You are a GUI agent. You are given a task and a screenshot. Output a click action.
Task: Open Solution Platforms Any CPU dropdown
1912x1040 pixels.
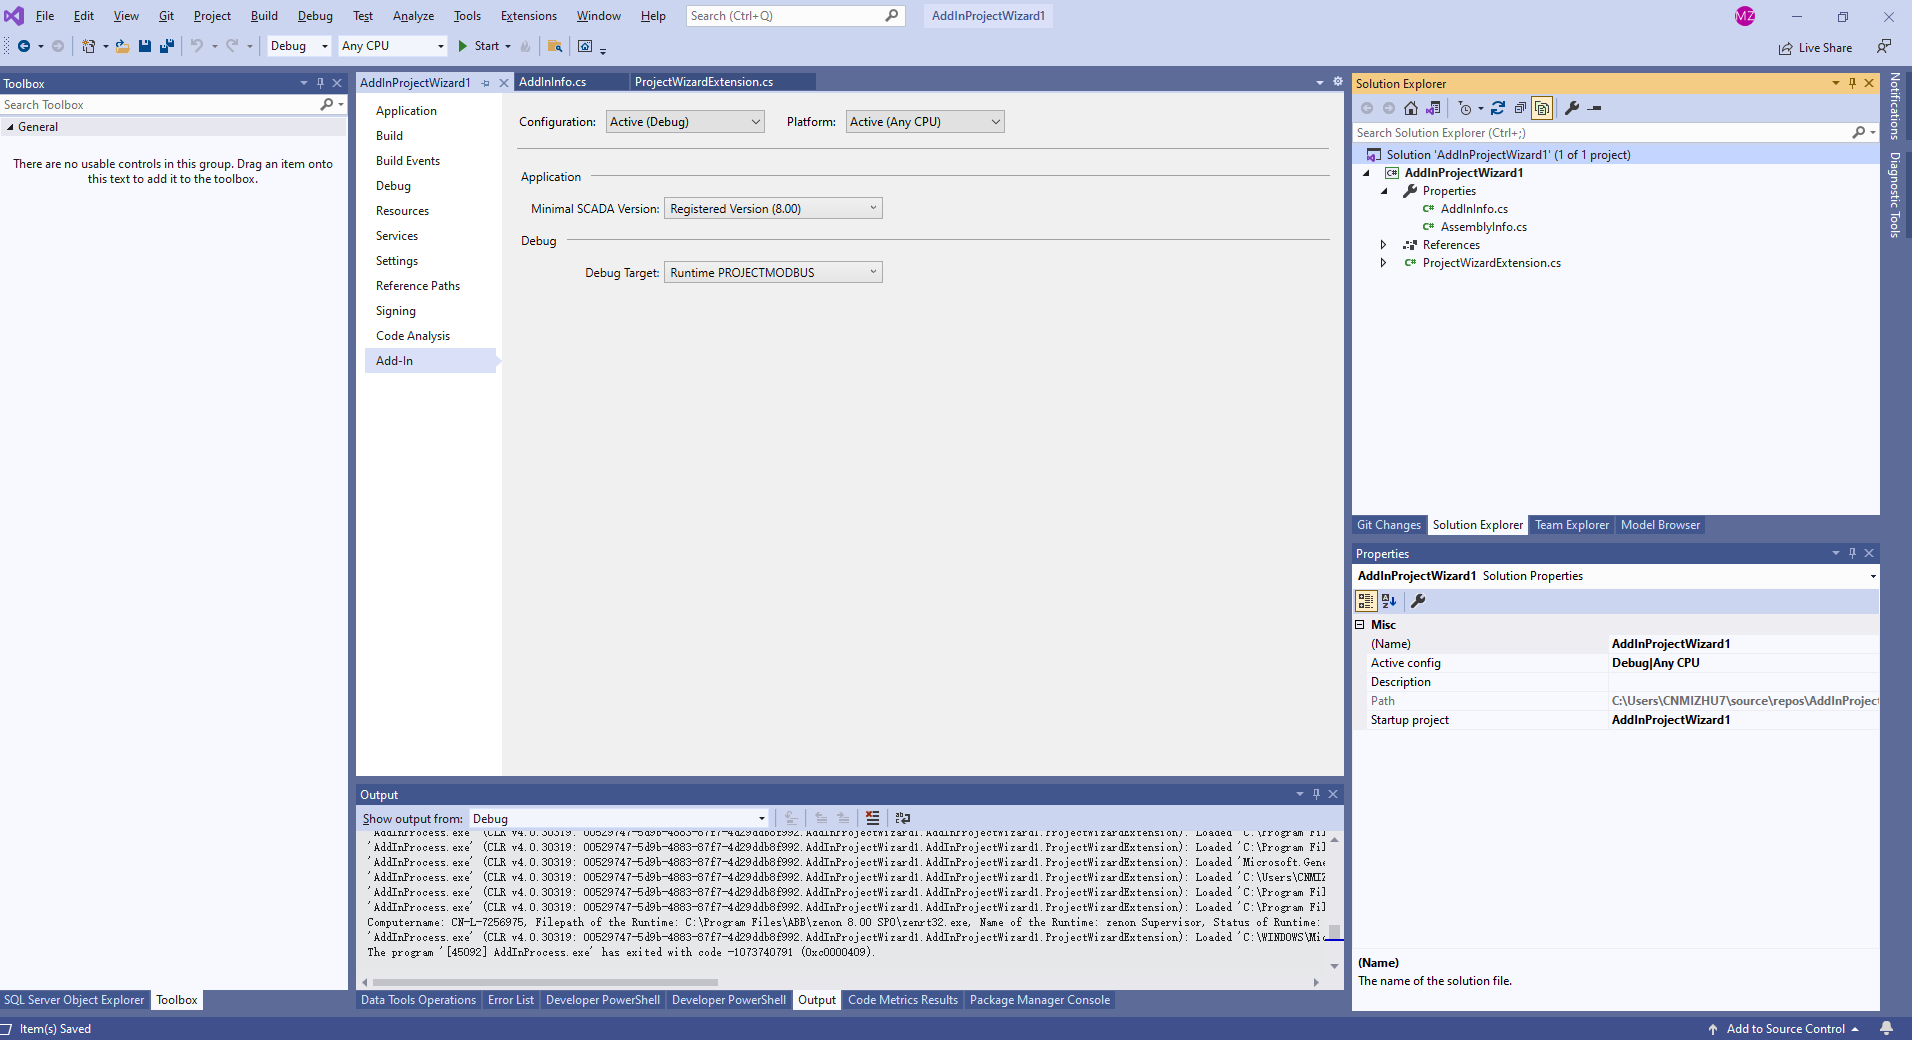coord(392,46)
